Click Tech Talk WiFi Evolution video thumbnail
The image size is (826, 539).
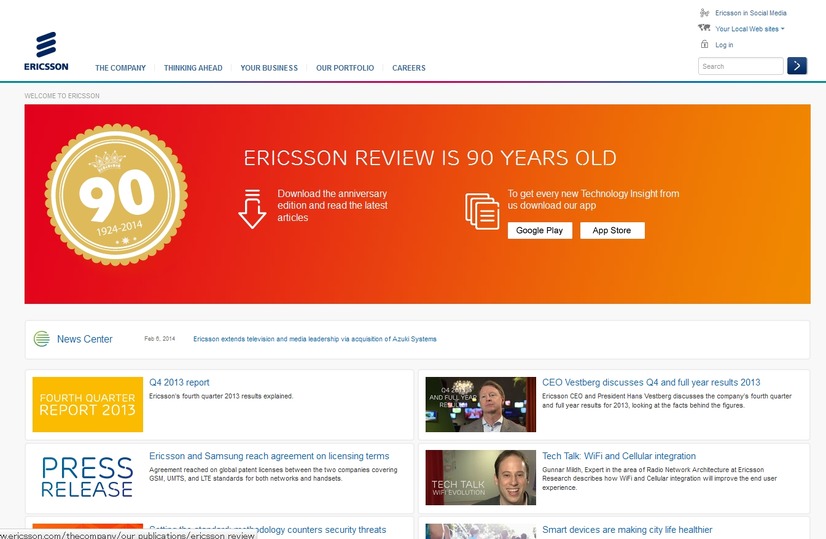[x=480, y=477]
